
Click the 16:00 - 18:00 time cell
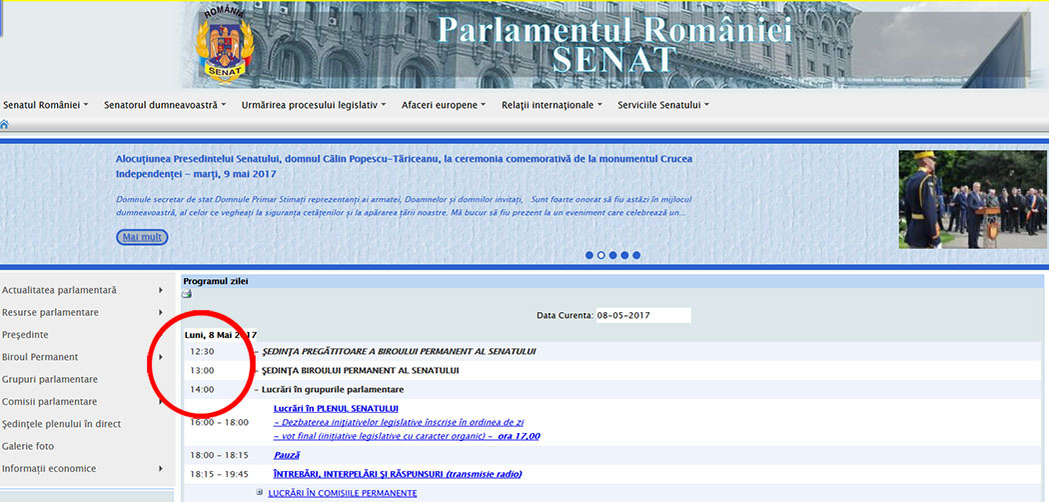(219, 422)
